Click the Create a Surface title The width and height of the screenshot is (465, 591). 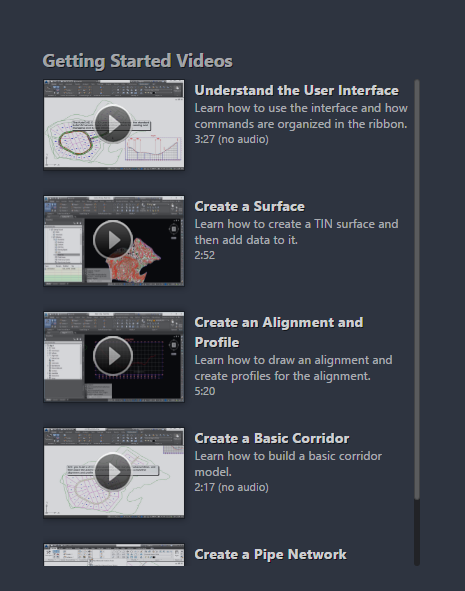249,207
